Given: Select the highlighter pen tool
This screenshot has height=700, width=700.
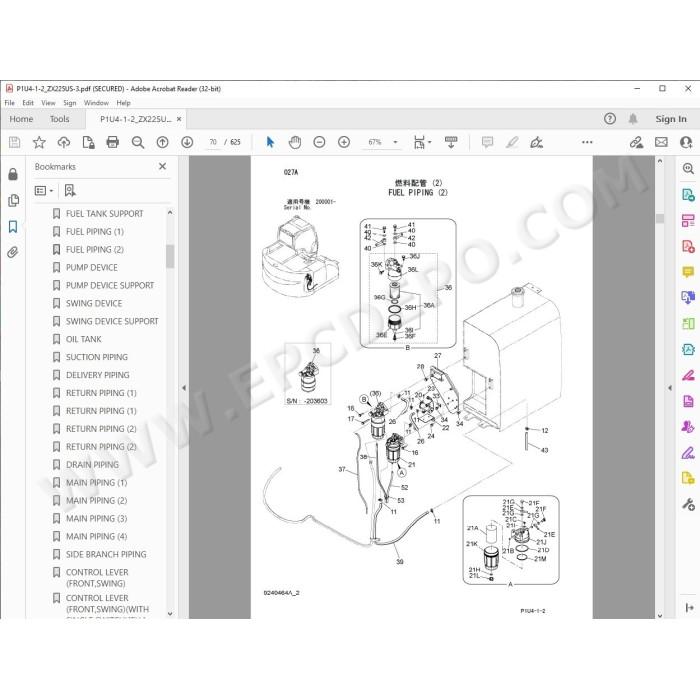Looking at the screenshot, I should [512, 142].
